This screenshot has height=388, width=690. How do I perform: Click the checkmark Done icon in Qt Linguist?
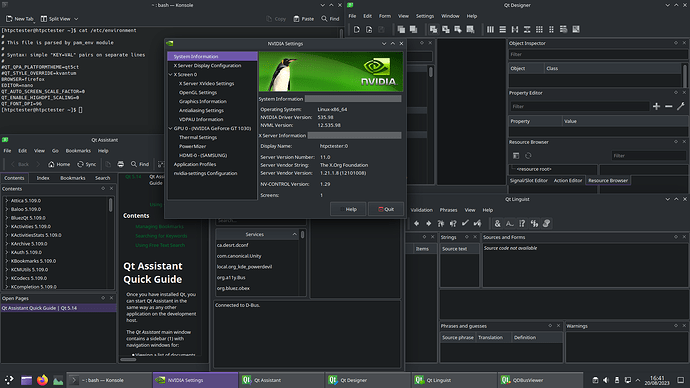pyautogui.click(x=465, y=223)
